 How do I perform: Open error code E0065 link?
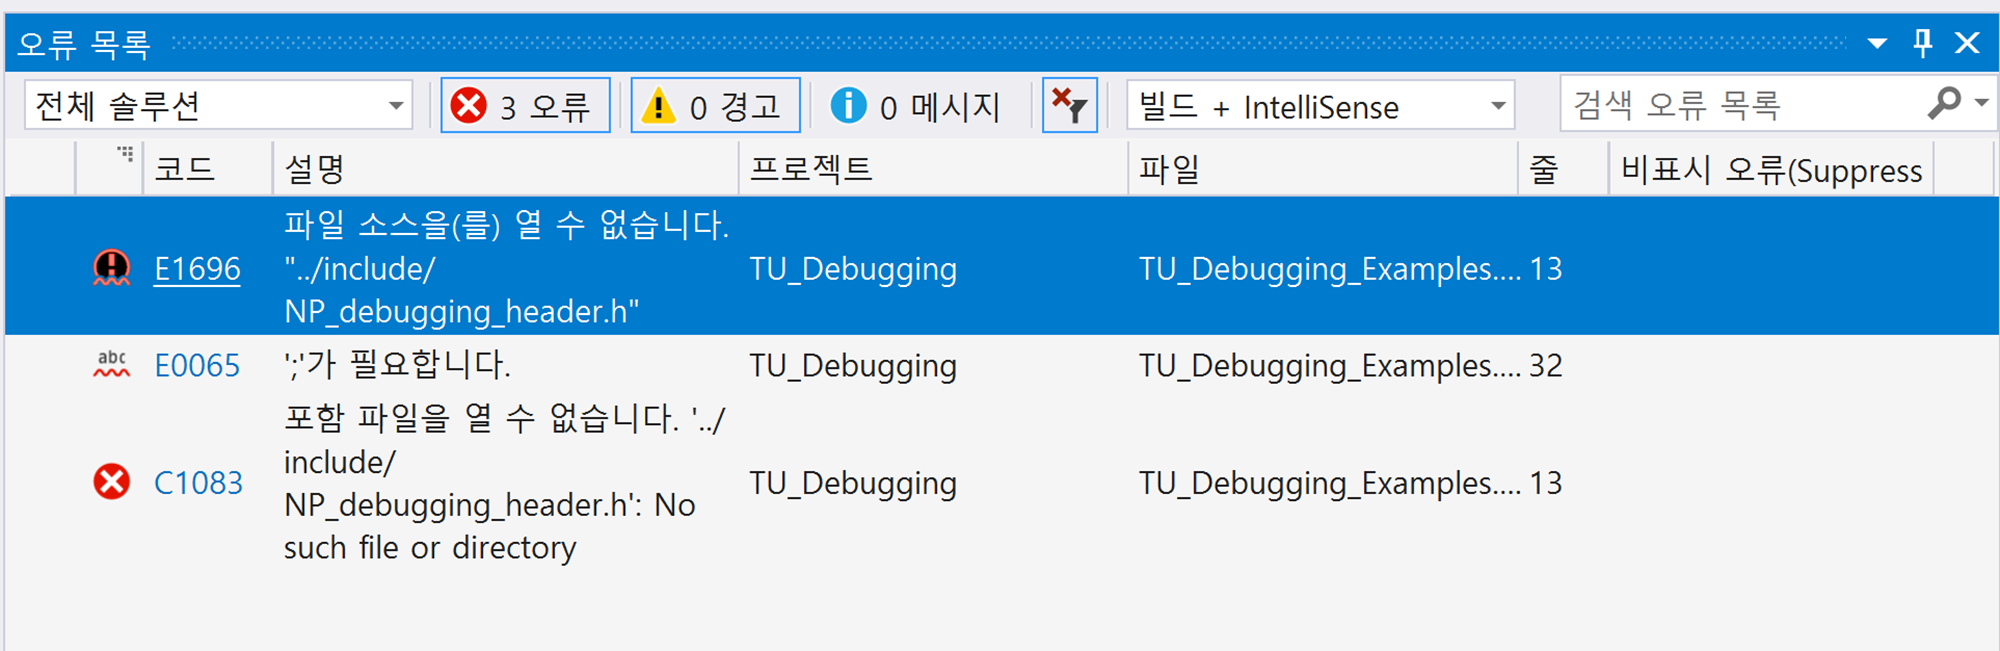pyautogui.click(x=197, y=366)
